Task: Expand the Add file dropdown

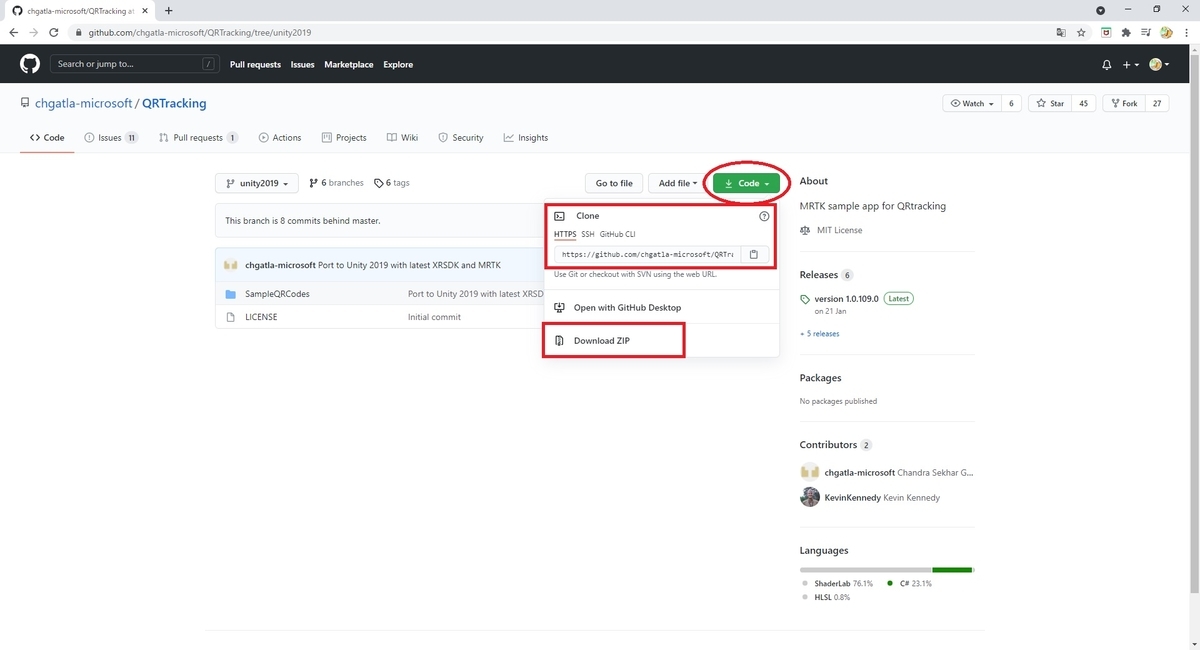Action: 677,183
